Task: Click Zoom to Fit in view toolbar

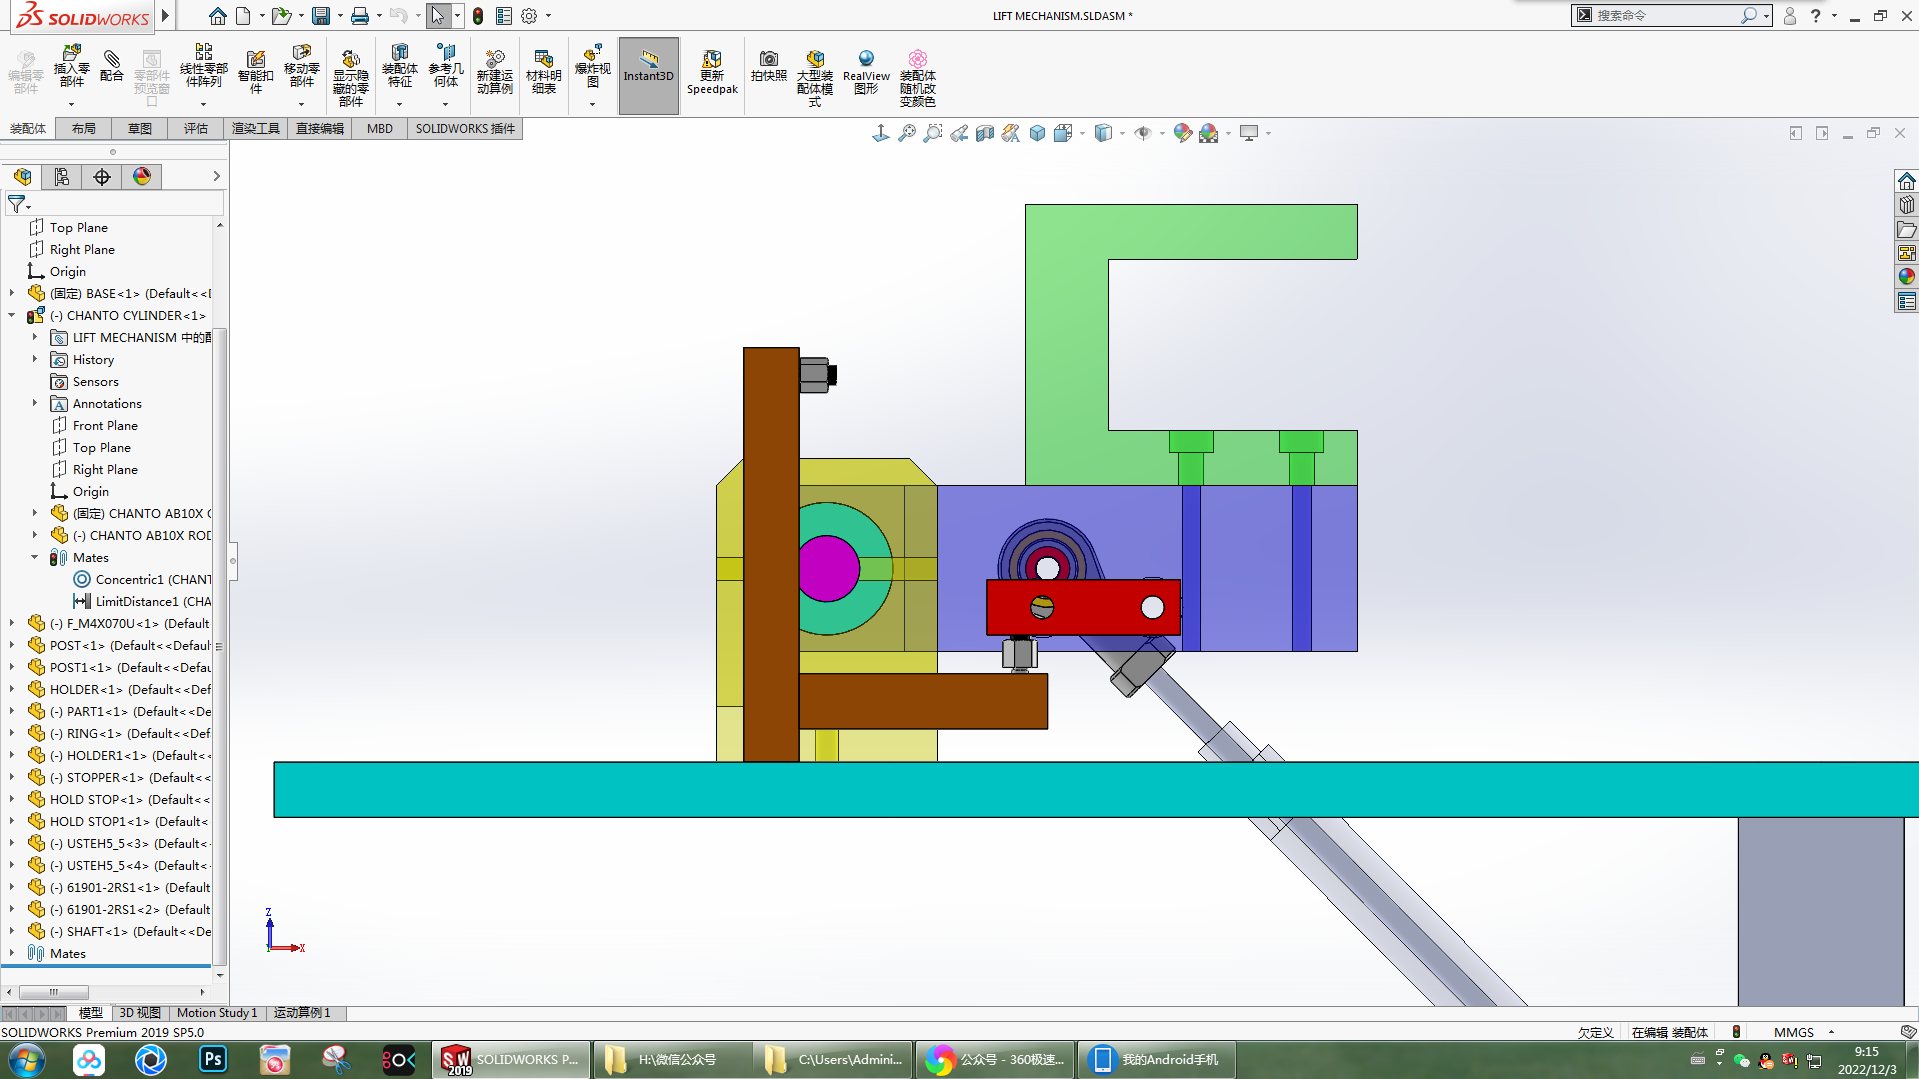Action: tap(907, 133)
